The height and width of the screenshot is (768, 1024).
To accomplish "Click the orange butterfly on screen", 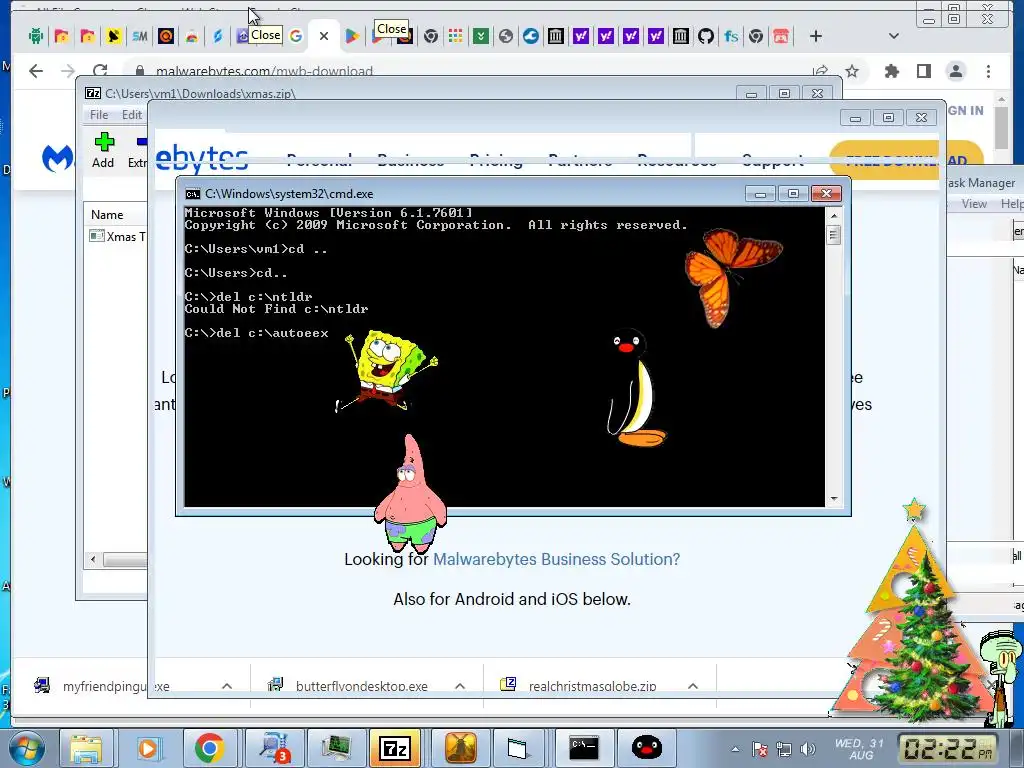I will 731,276.
